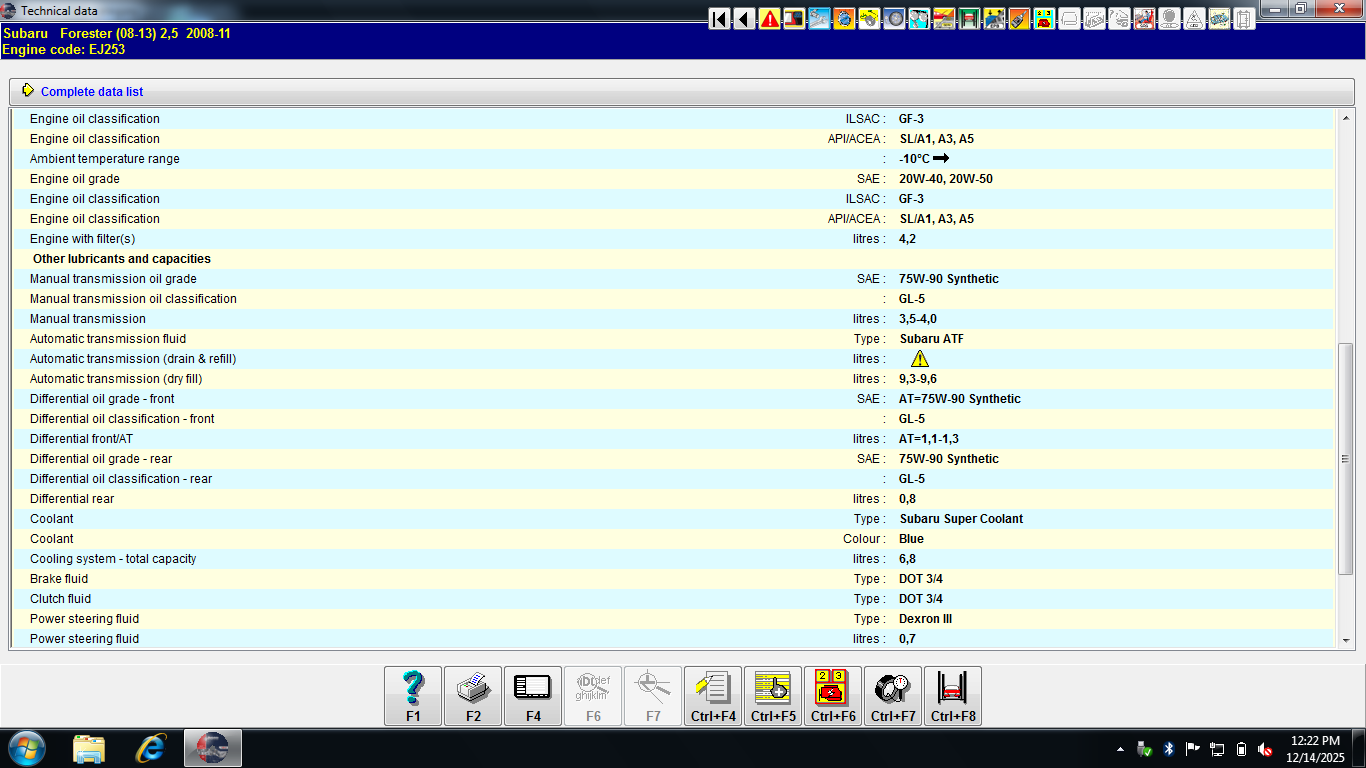Click the 'Dexron III' power steering fluid value
This screenshot has width=1366, height=768.
click(925, 619)
